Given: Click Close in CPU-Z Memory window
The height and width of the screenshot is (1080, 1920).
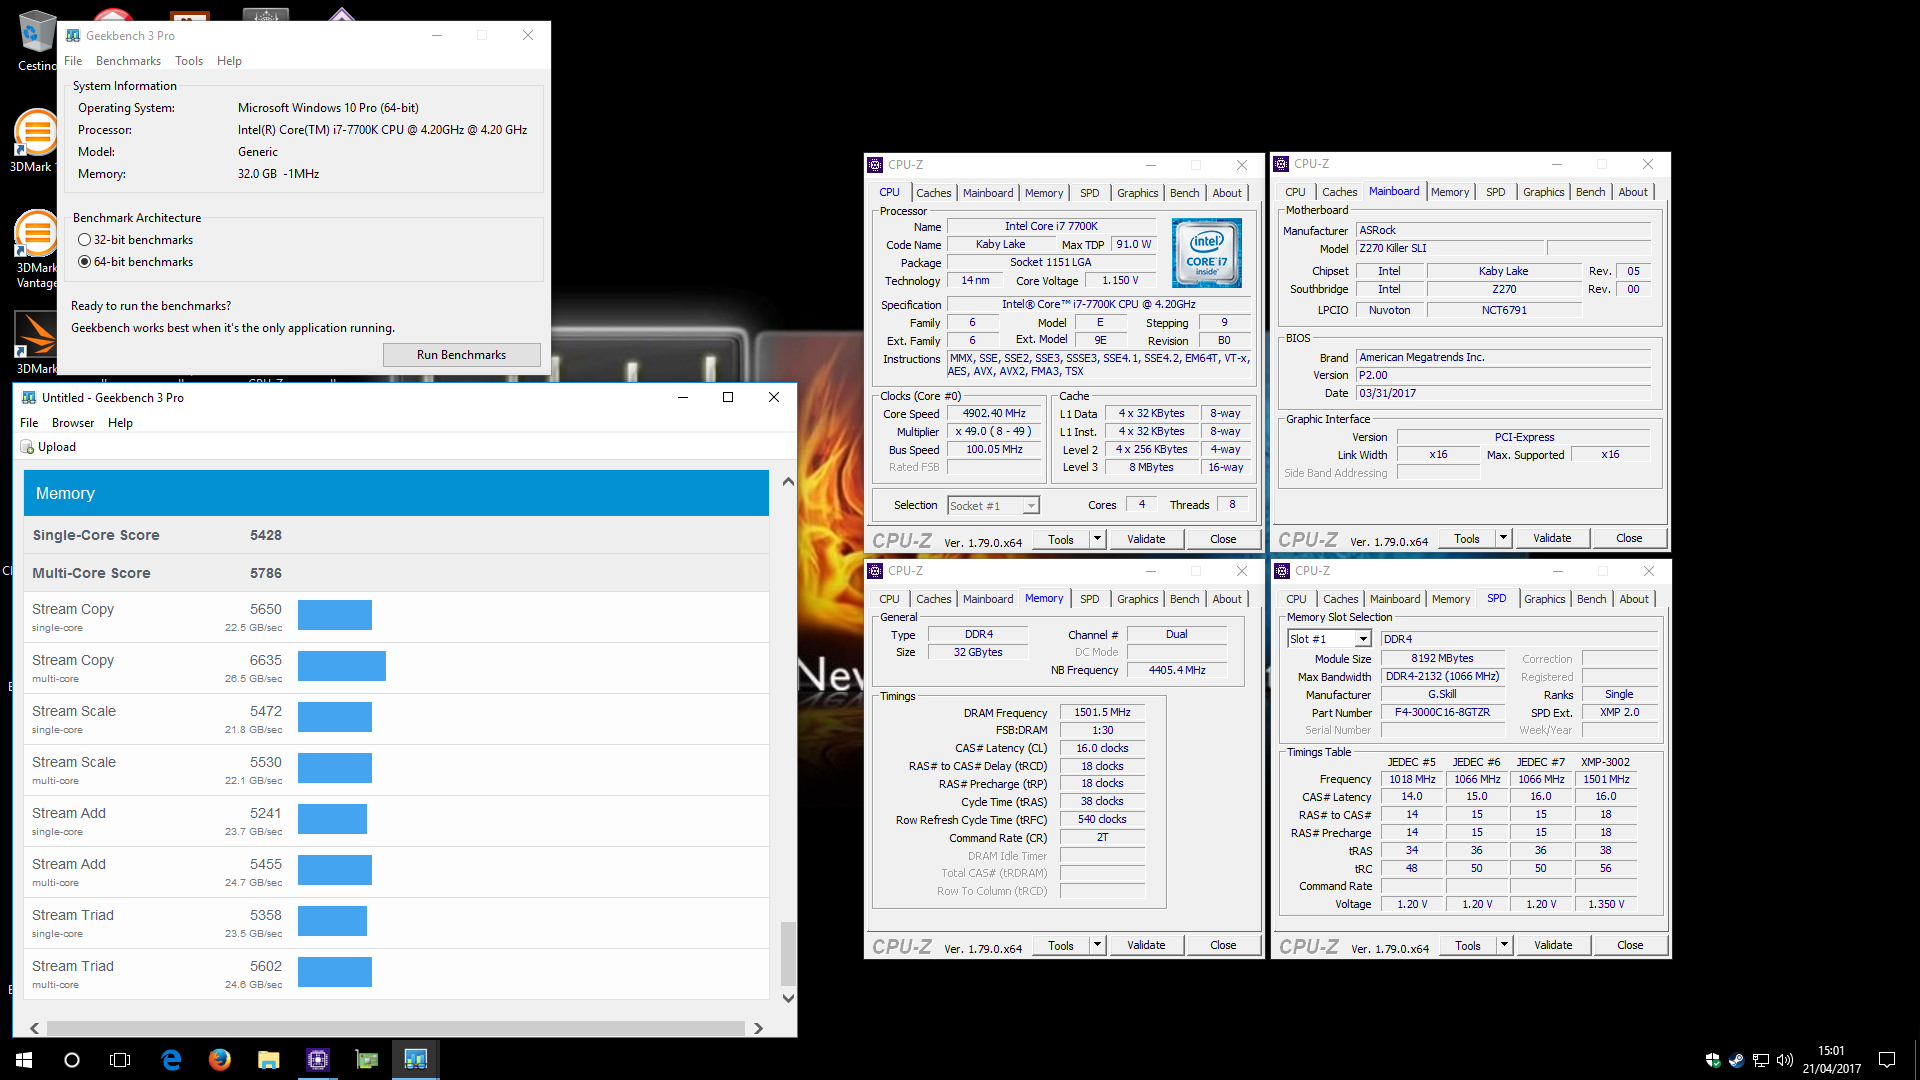Looking at the screenshot, I should pos(1223,945).
